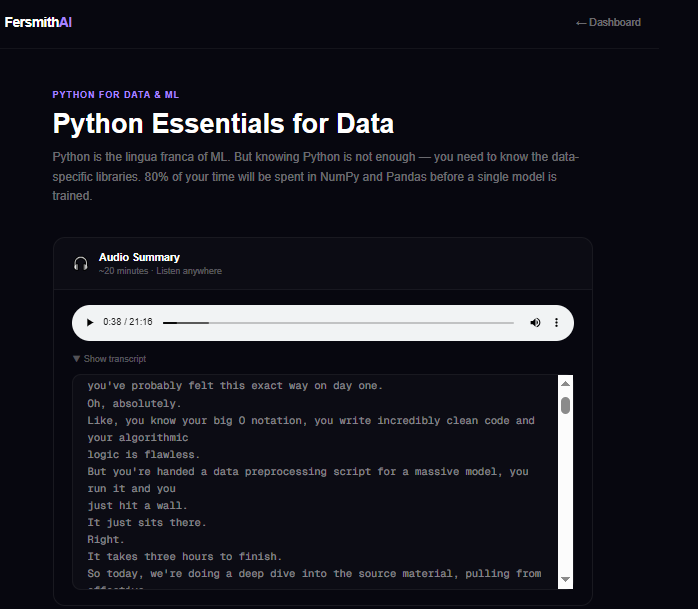The width and height of the screenshot is (698, 609).
Task: Click transcript line 'just hit a wall.'
Action: (x=138, y=506)
